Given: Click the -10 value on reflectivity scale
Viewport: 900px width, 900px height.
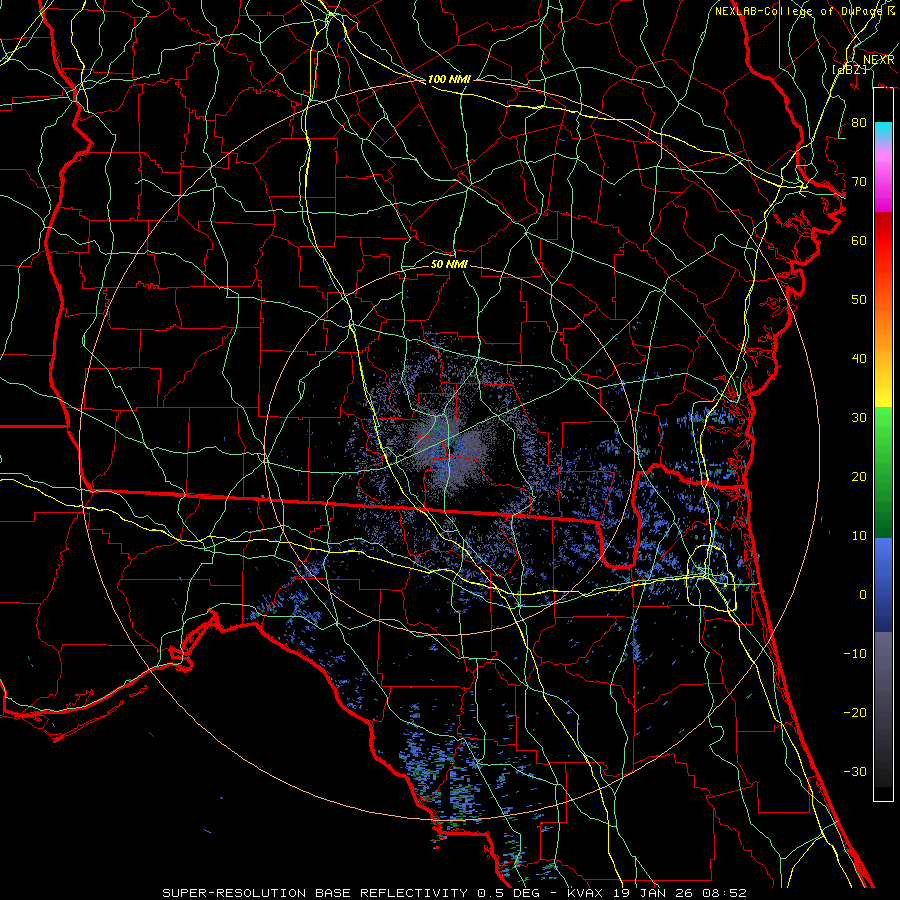Looking at the screenshot, I should tap(855, 654).
